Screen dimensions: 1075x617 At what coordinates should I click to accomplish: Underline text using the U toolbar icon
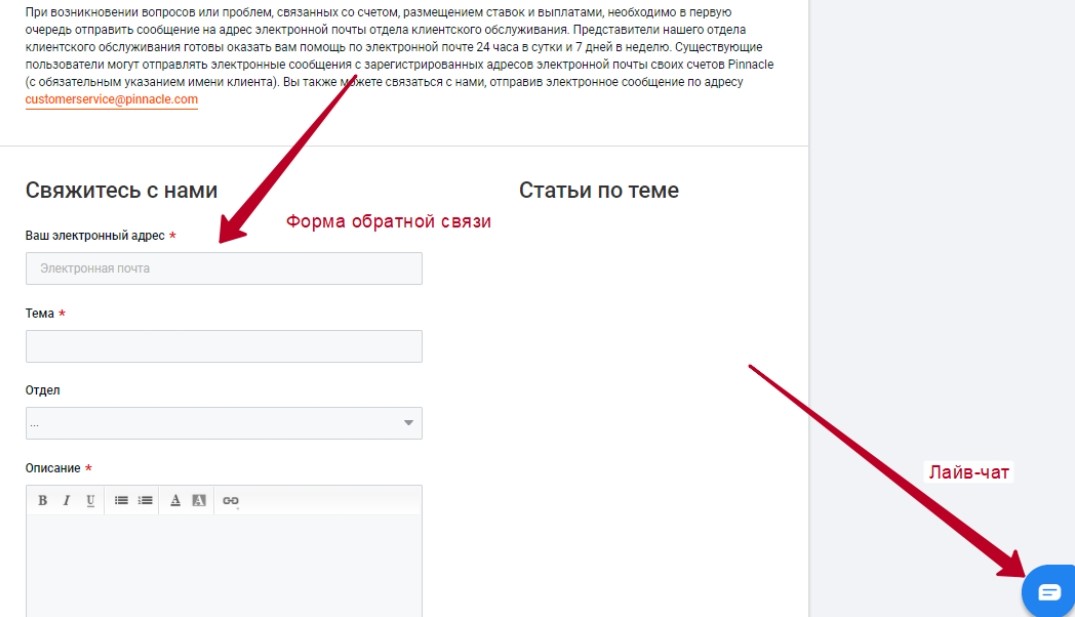click(x=90, y=499)
